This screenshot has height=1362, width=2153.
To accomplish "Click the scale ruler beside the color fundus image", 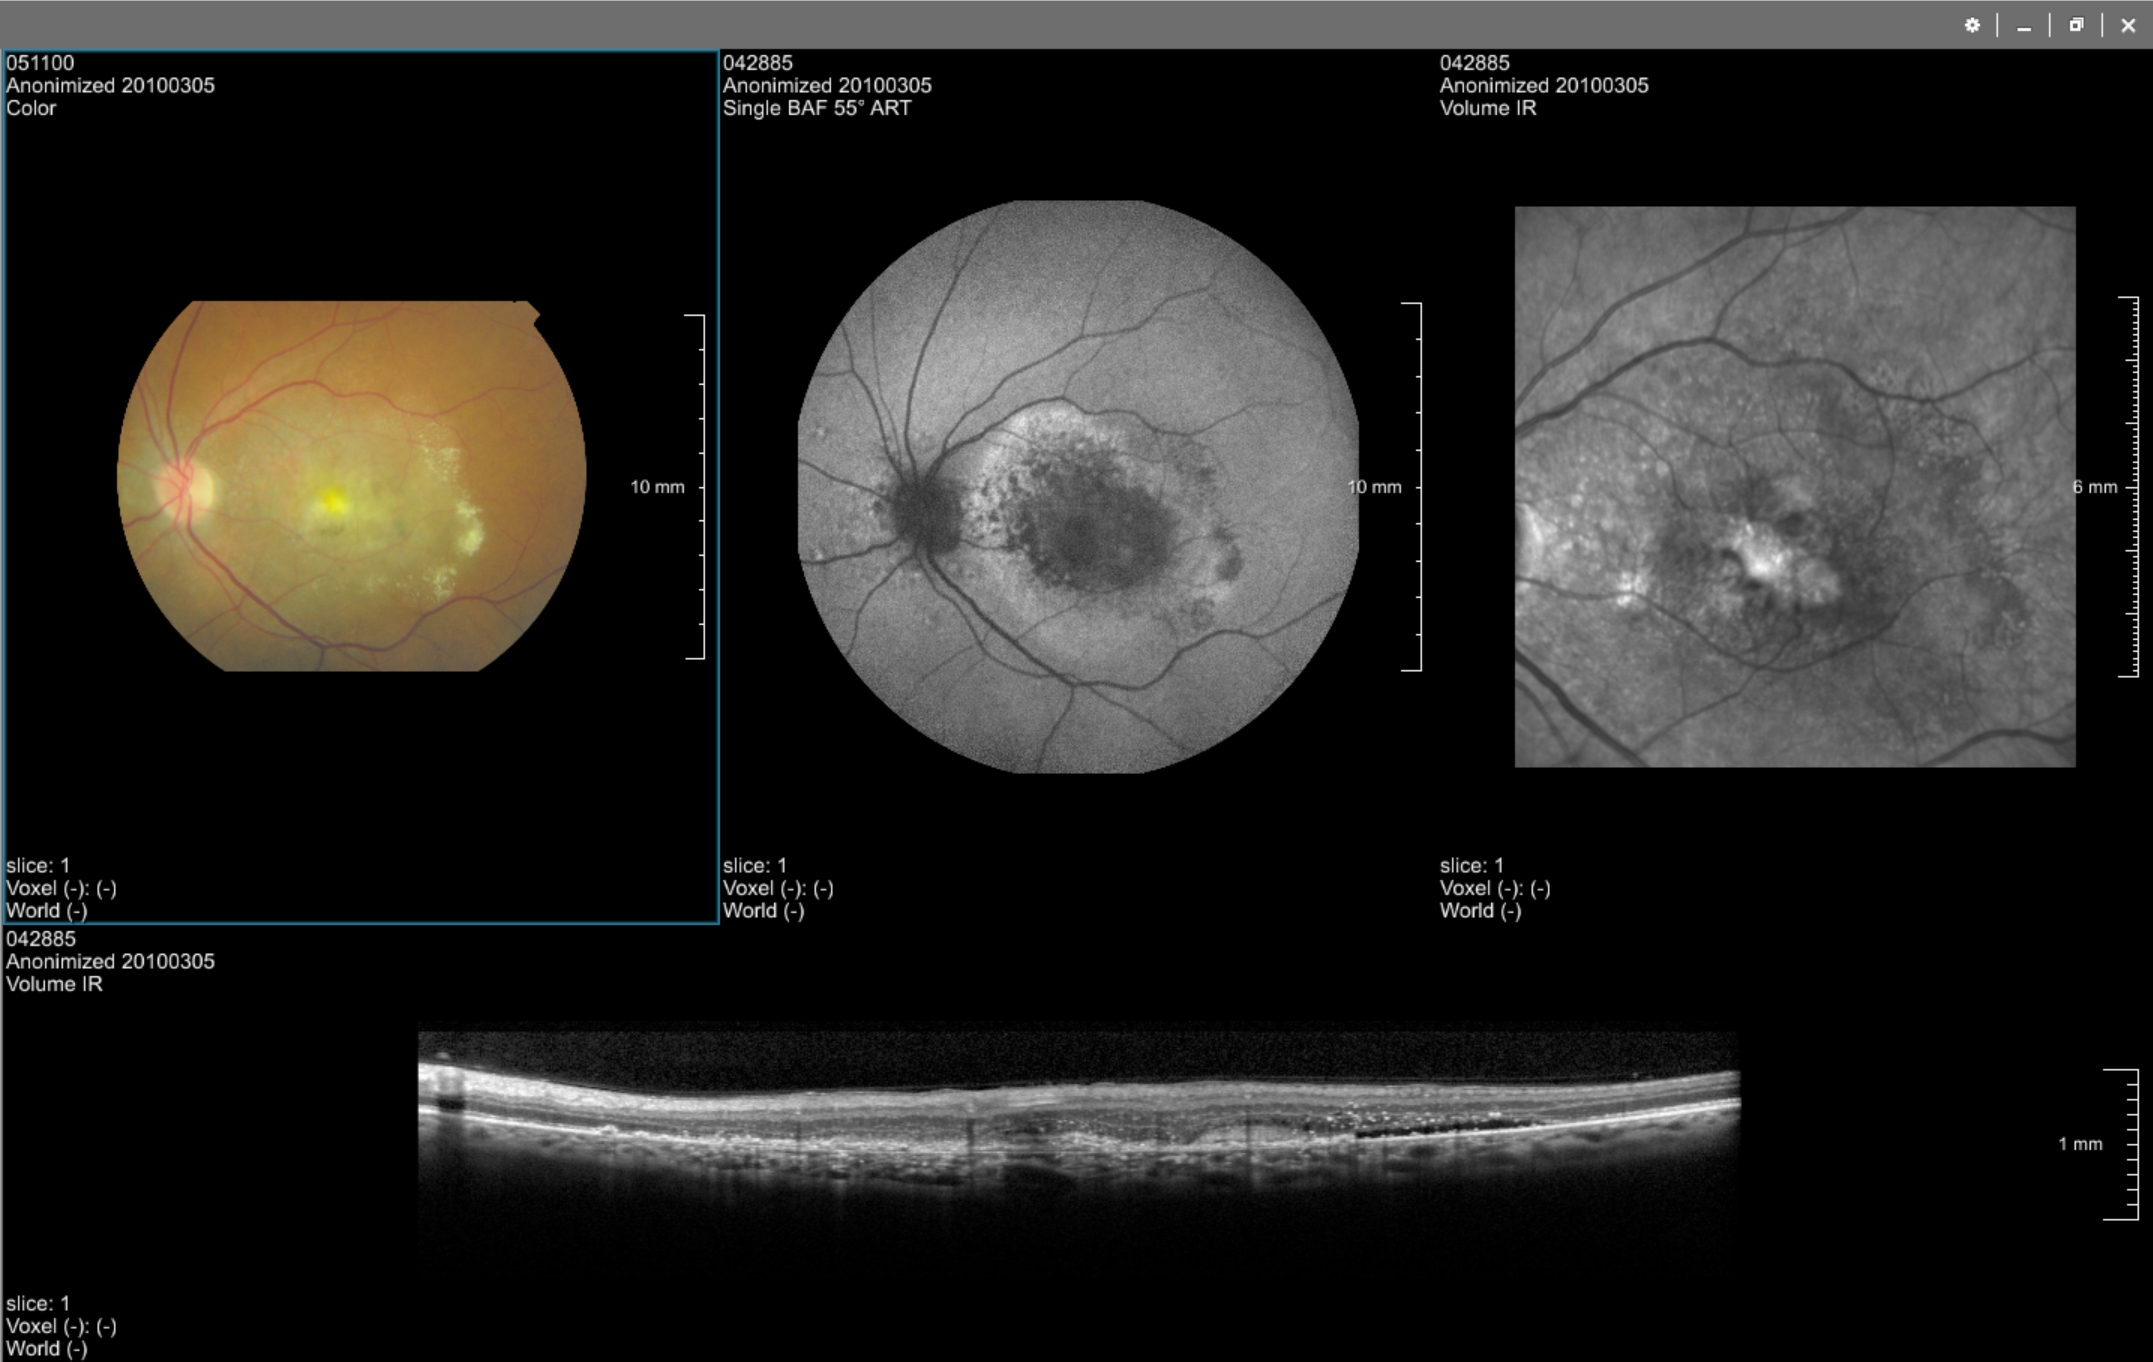I will pyautogui.click(x=696, y=487).
